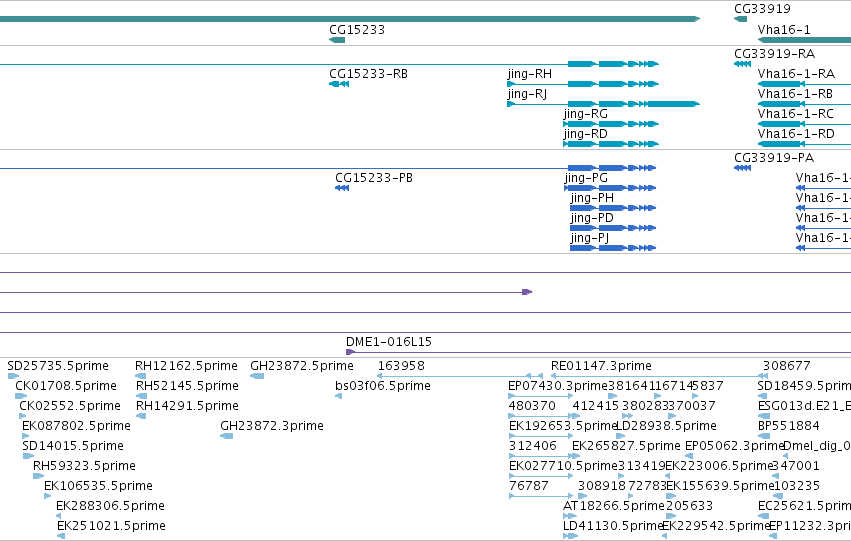Open the CG15233-RB transcript label
Image resolution: width=851 pixels, height=541 pixels.
(x=368, y=74)
